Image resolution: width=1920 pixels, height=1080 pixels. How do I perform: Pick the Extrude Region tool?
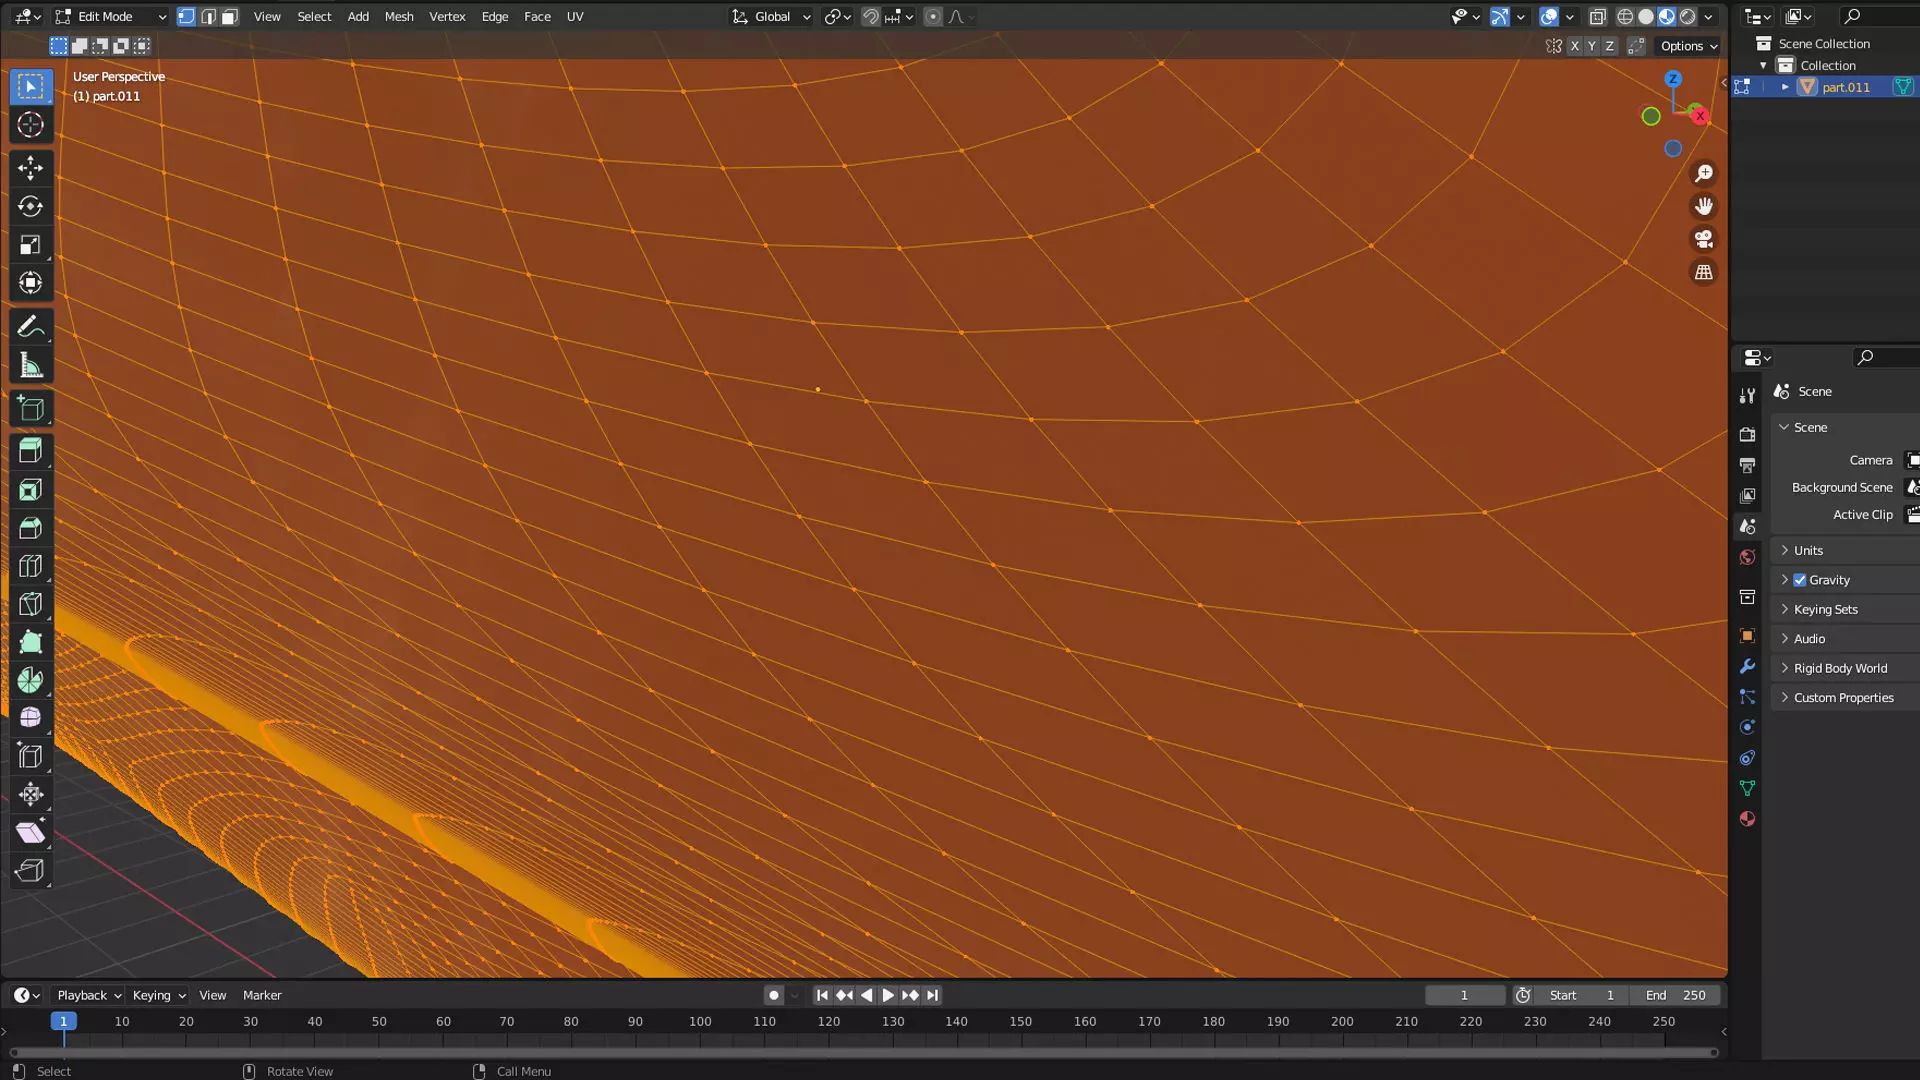click(x=30, y=451)
